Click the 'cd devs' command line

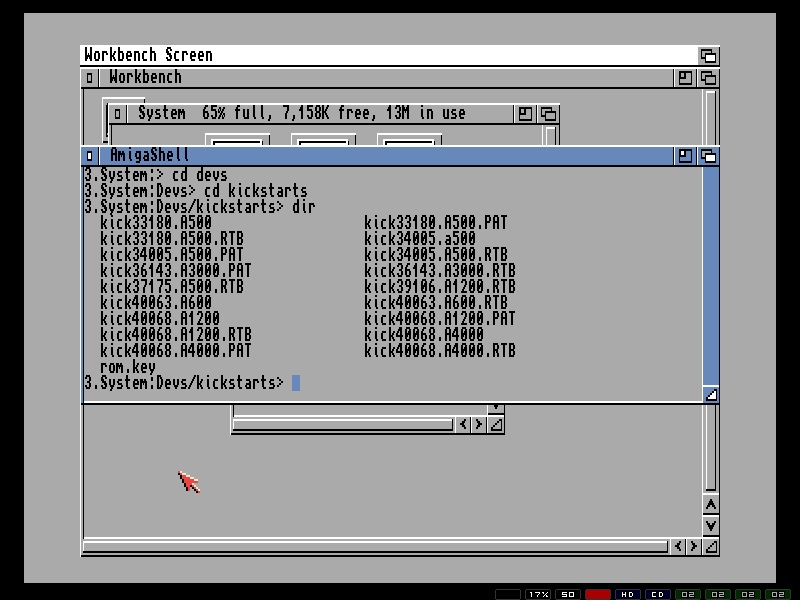[156, 175]
